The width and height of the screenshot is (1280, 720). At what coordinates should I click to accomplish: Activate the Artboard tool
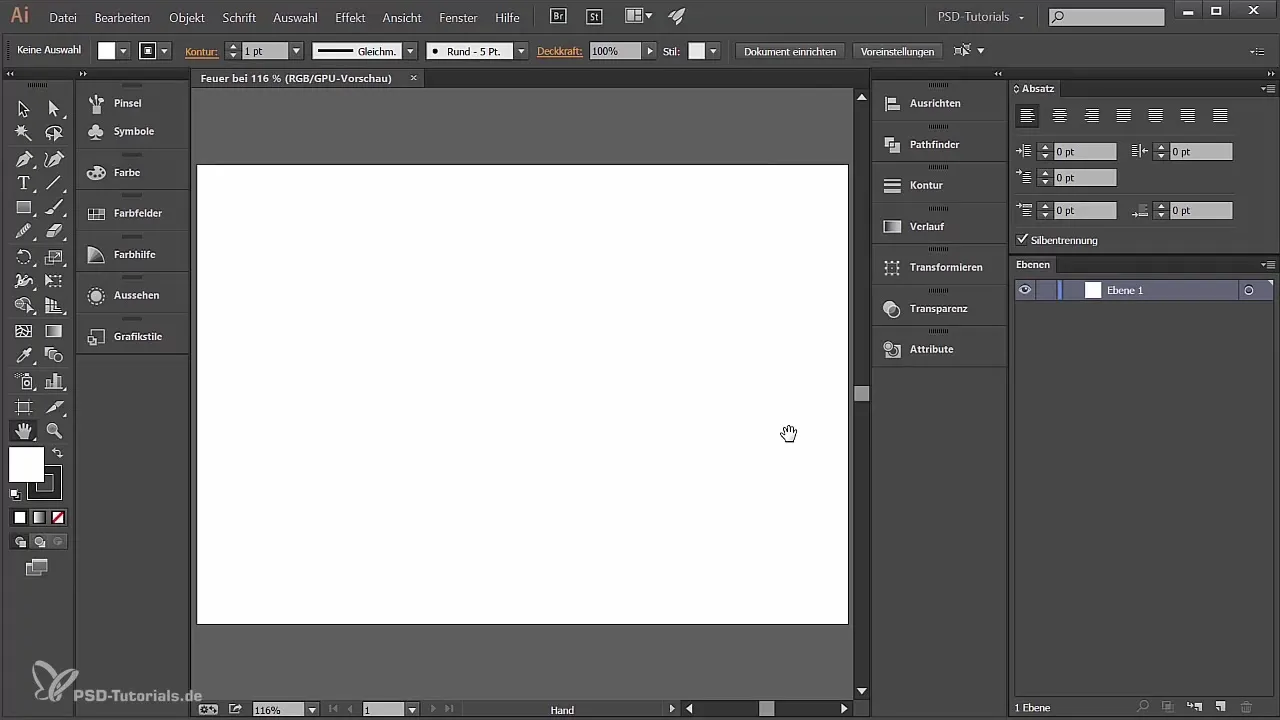tap(24, 407)
